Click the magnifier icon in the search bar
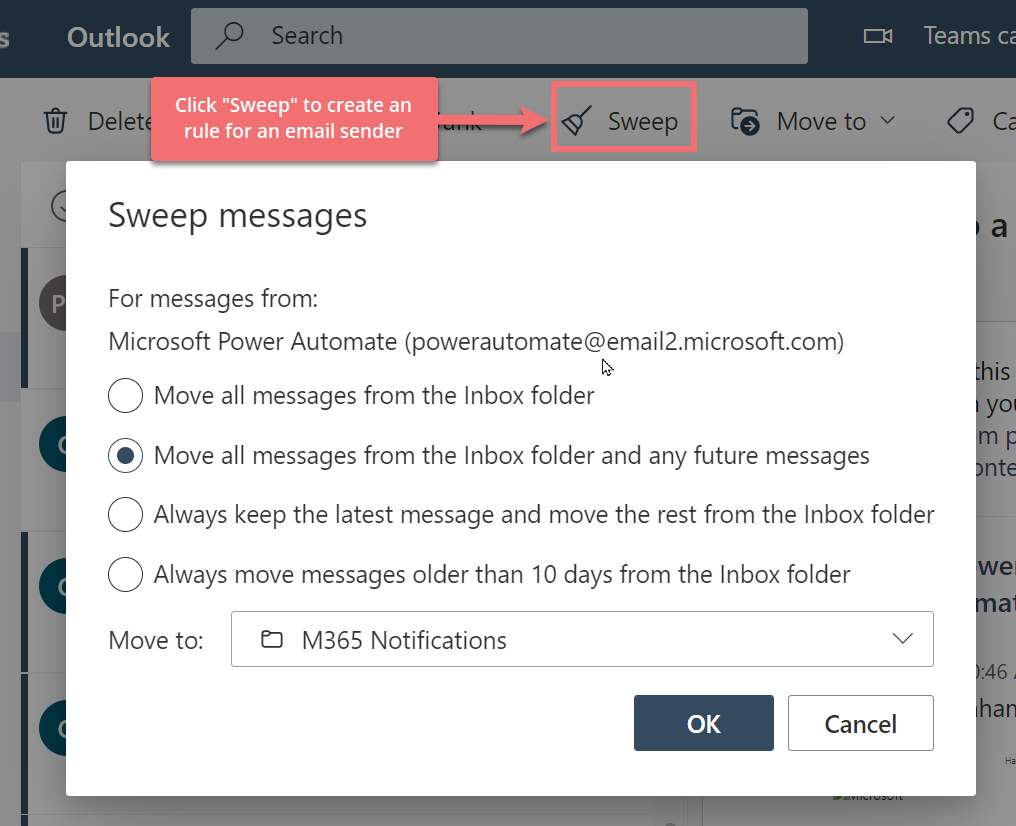Image resolution: width=1016 pixels, height=826 pixels. click(x=229, y=36)
